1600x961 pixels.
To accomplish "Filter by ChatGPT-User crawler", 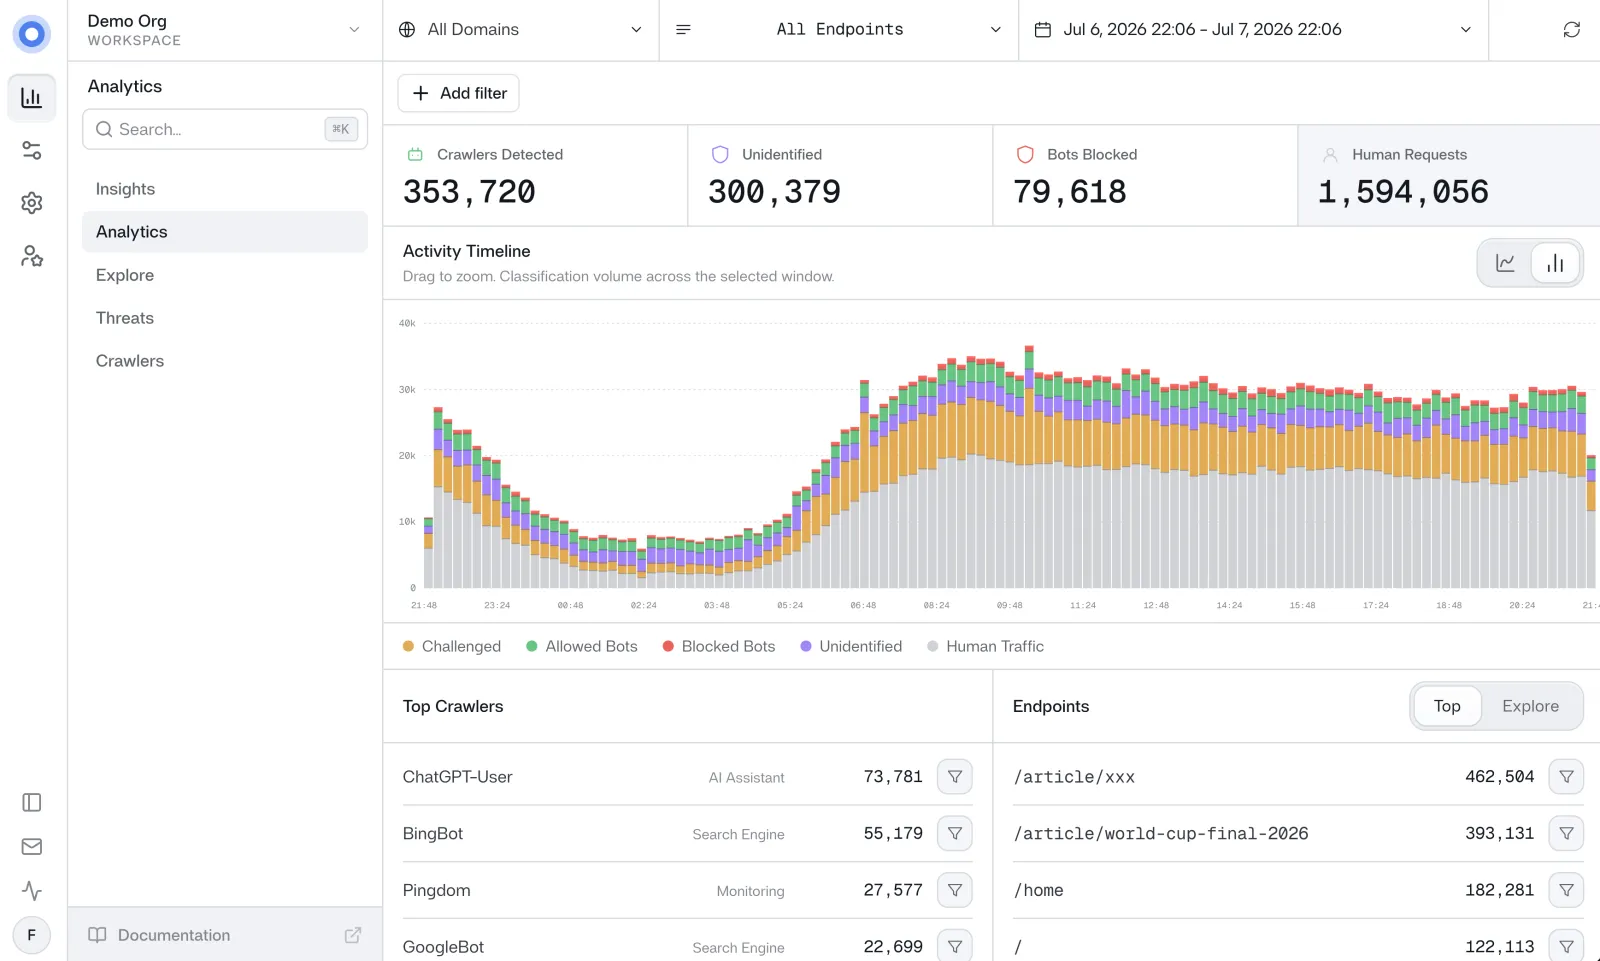I will 955,777.
